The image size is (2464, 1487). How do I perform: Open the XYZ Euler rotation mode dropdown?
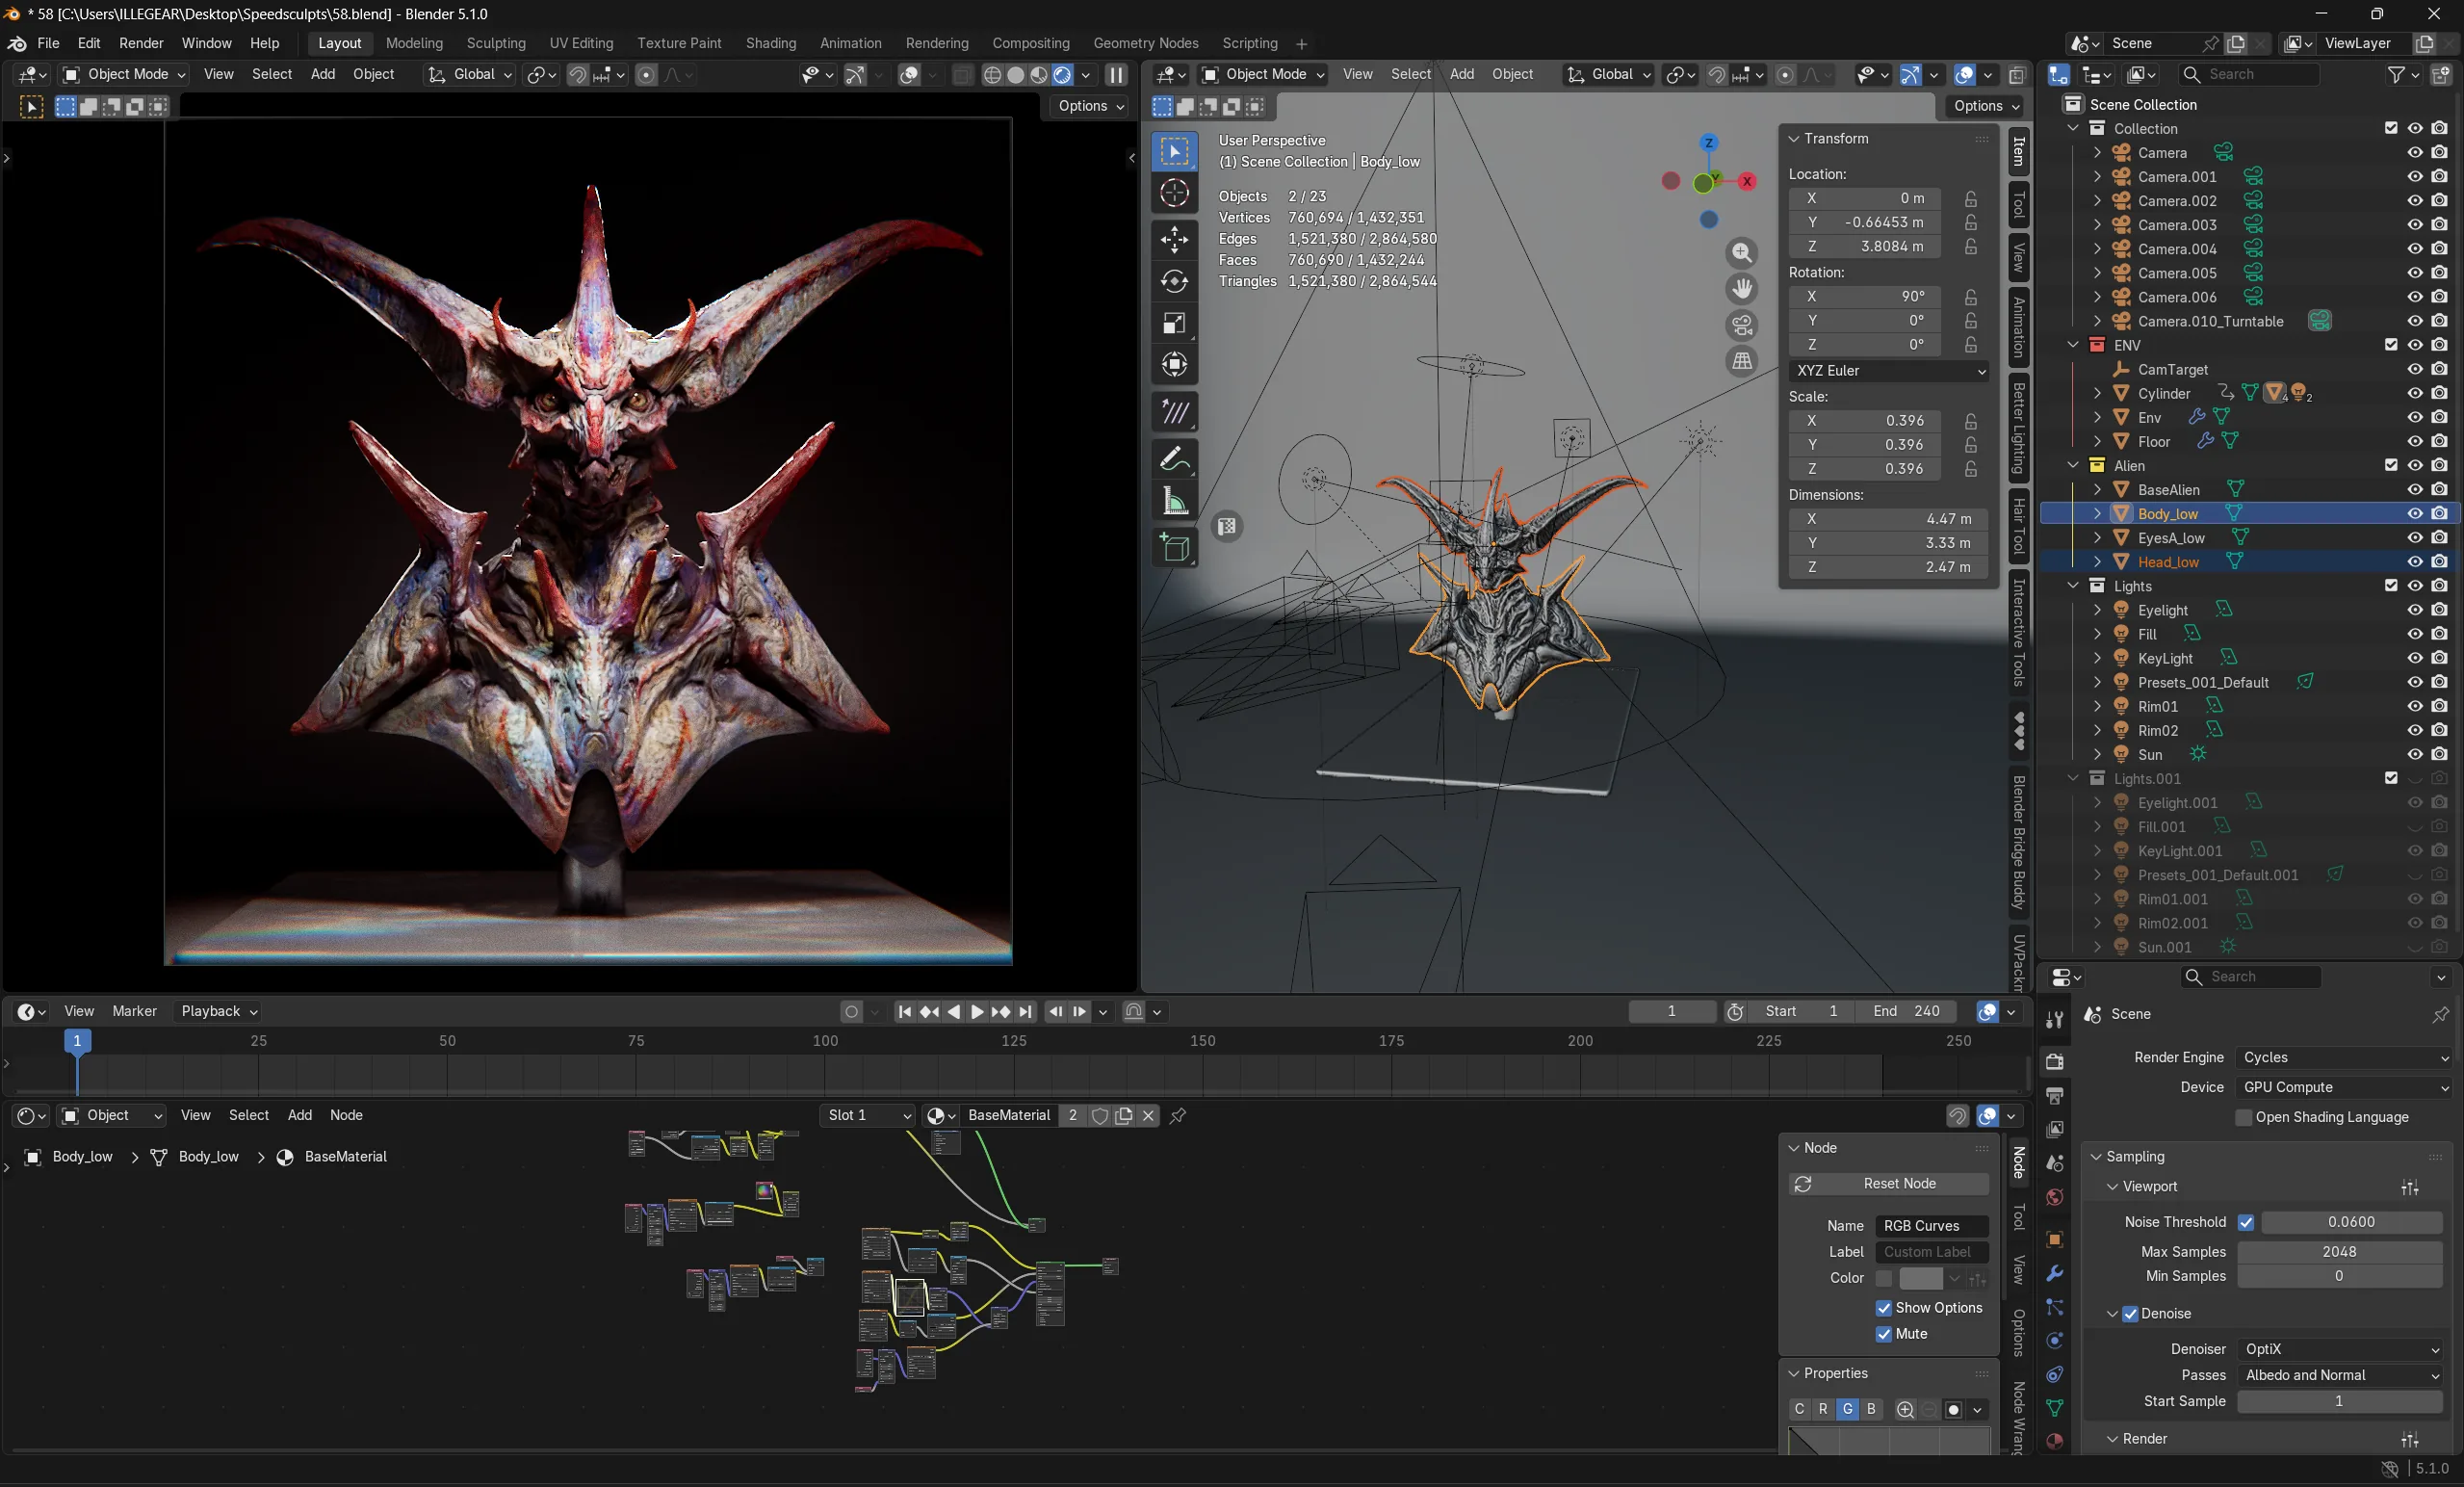[1888, 370]
